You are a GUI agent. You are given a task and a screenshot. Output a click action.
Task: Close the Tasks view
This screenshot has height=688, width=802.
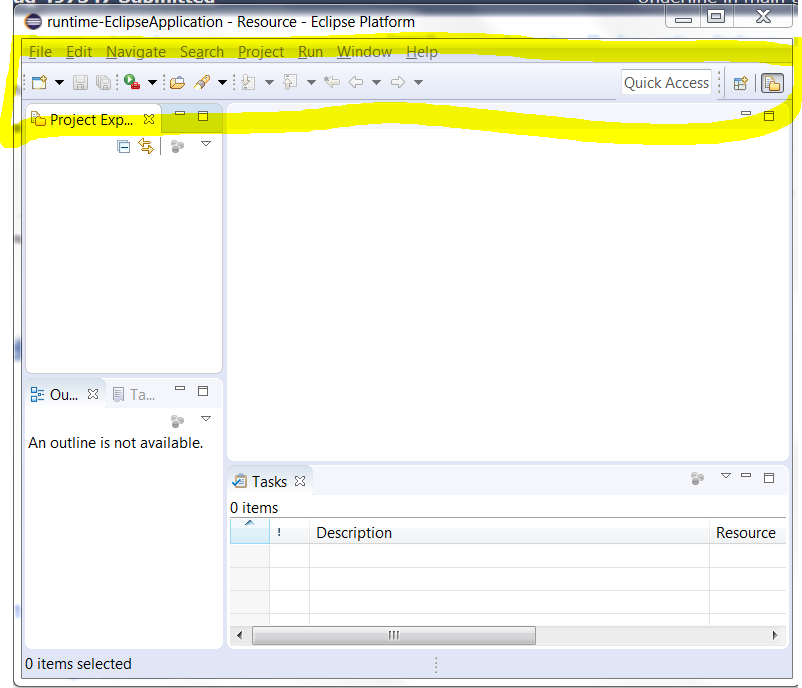click(x=300, y=481)
